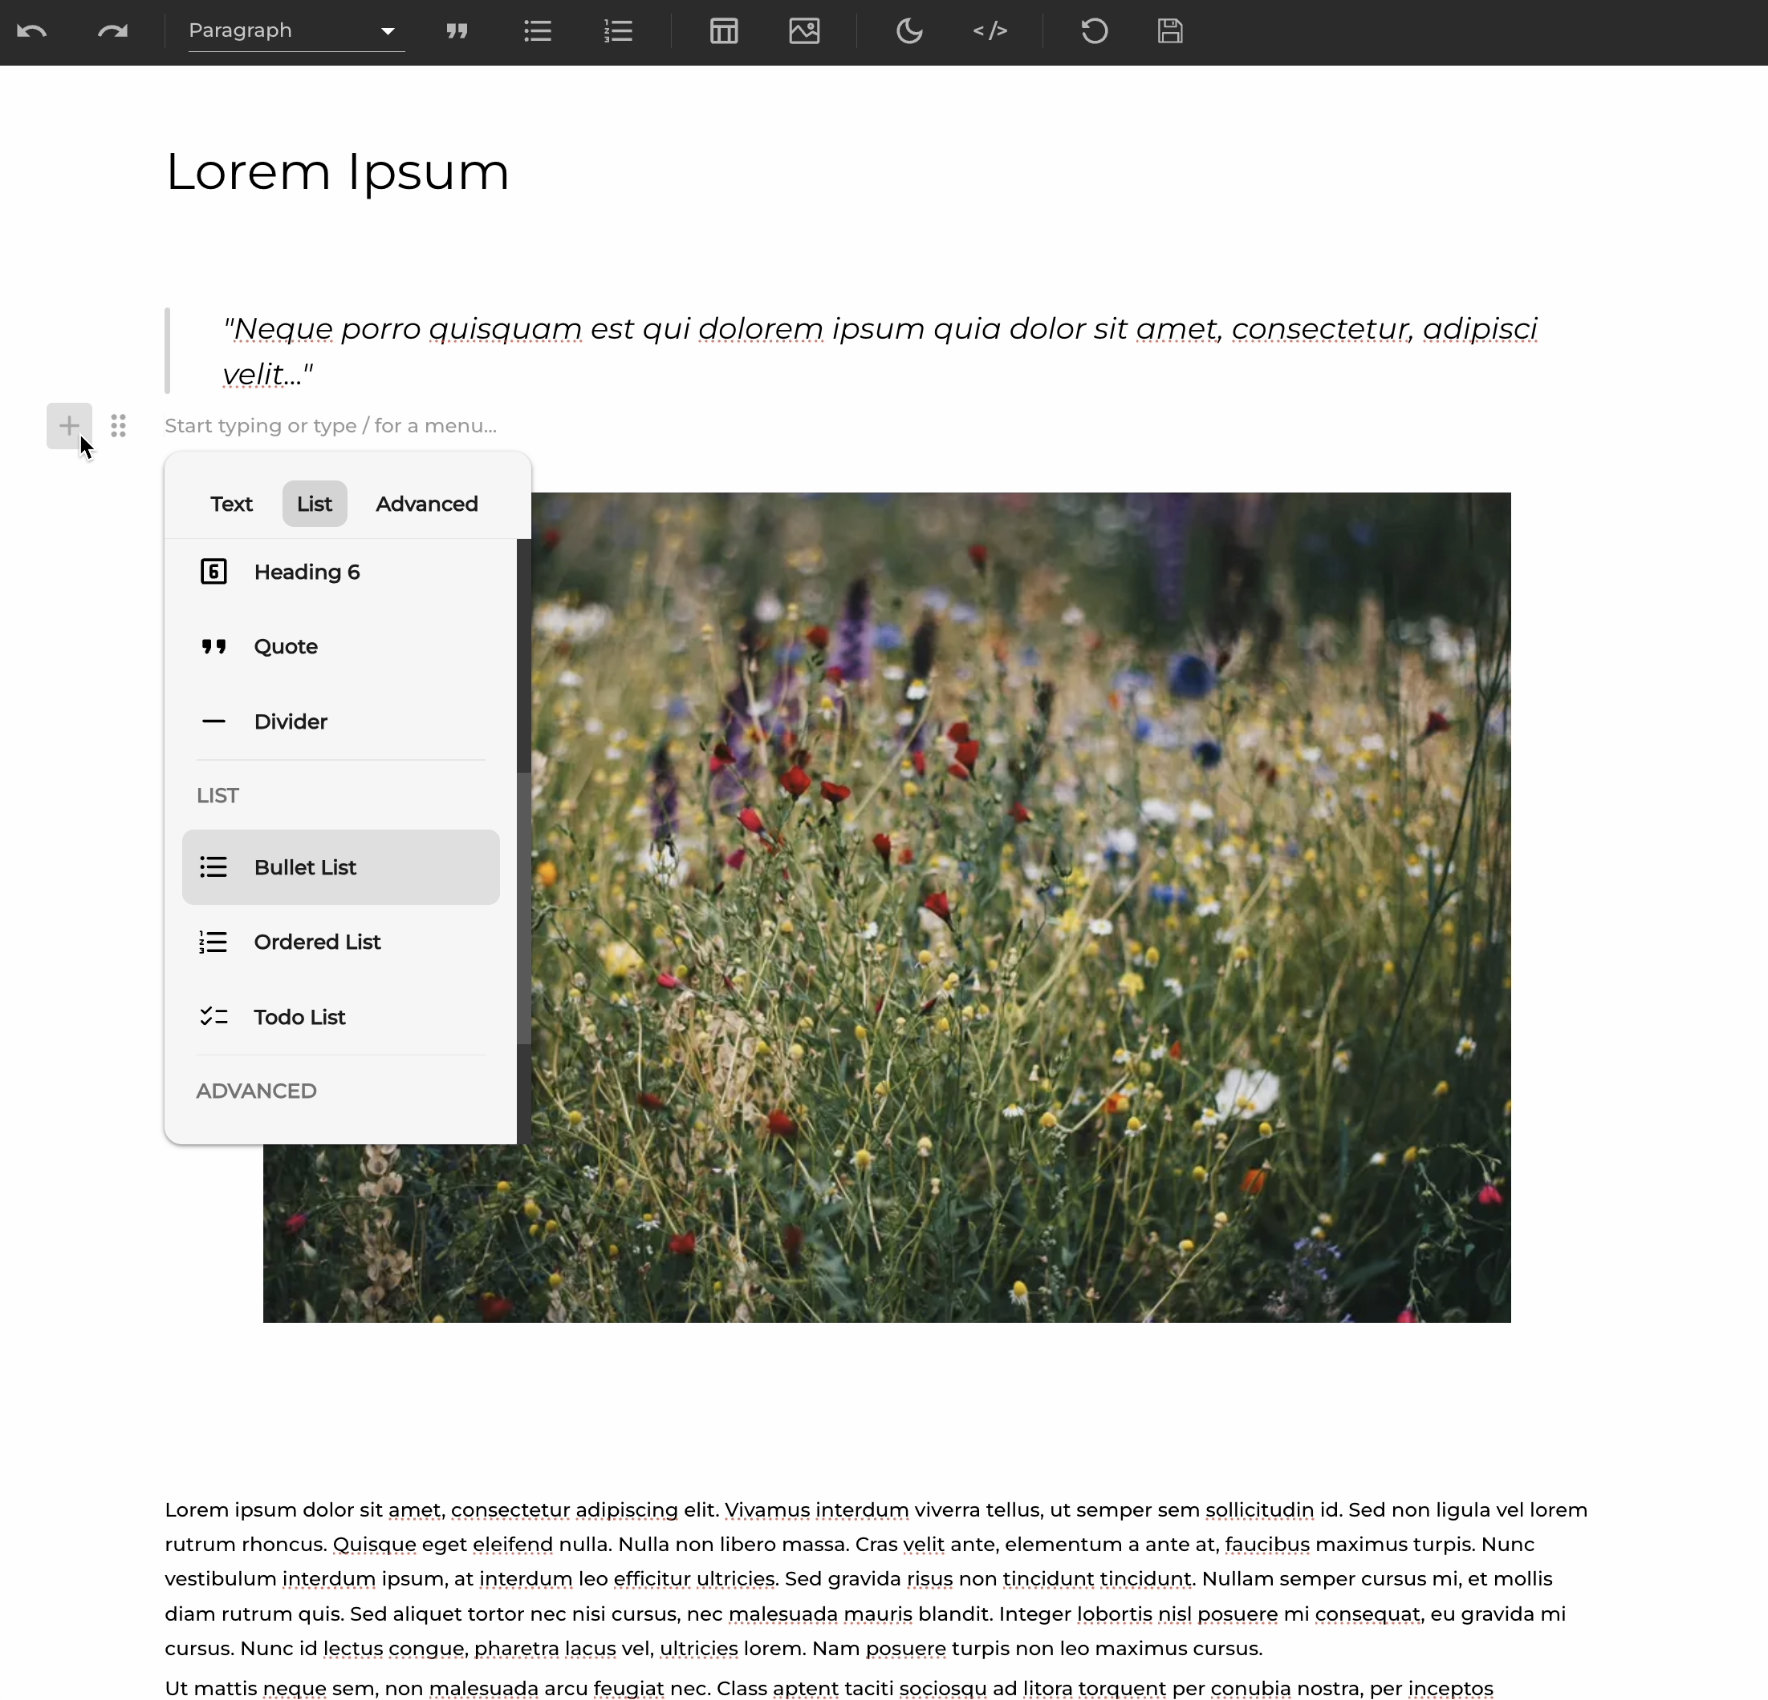Toggle the code view icon
Screen dimensions: 1768x1700
tap(989, 31)
